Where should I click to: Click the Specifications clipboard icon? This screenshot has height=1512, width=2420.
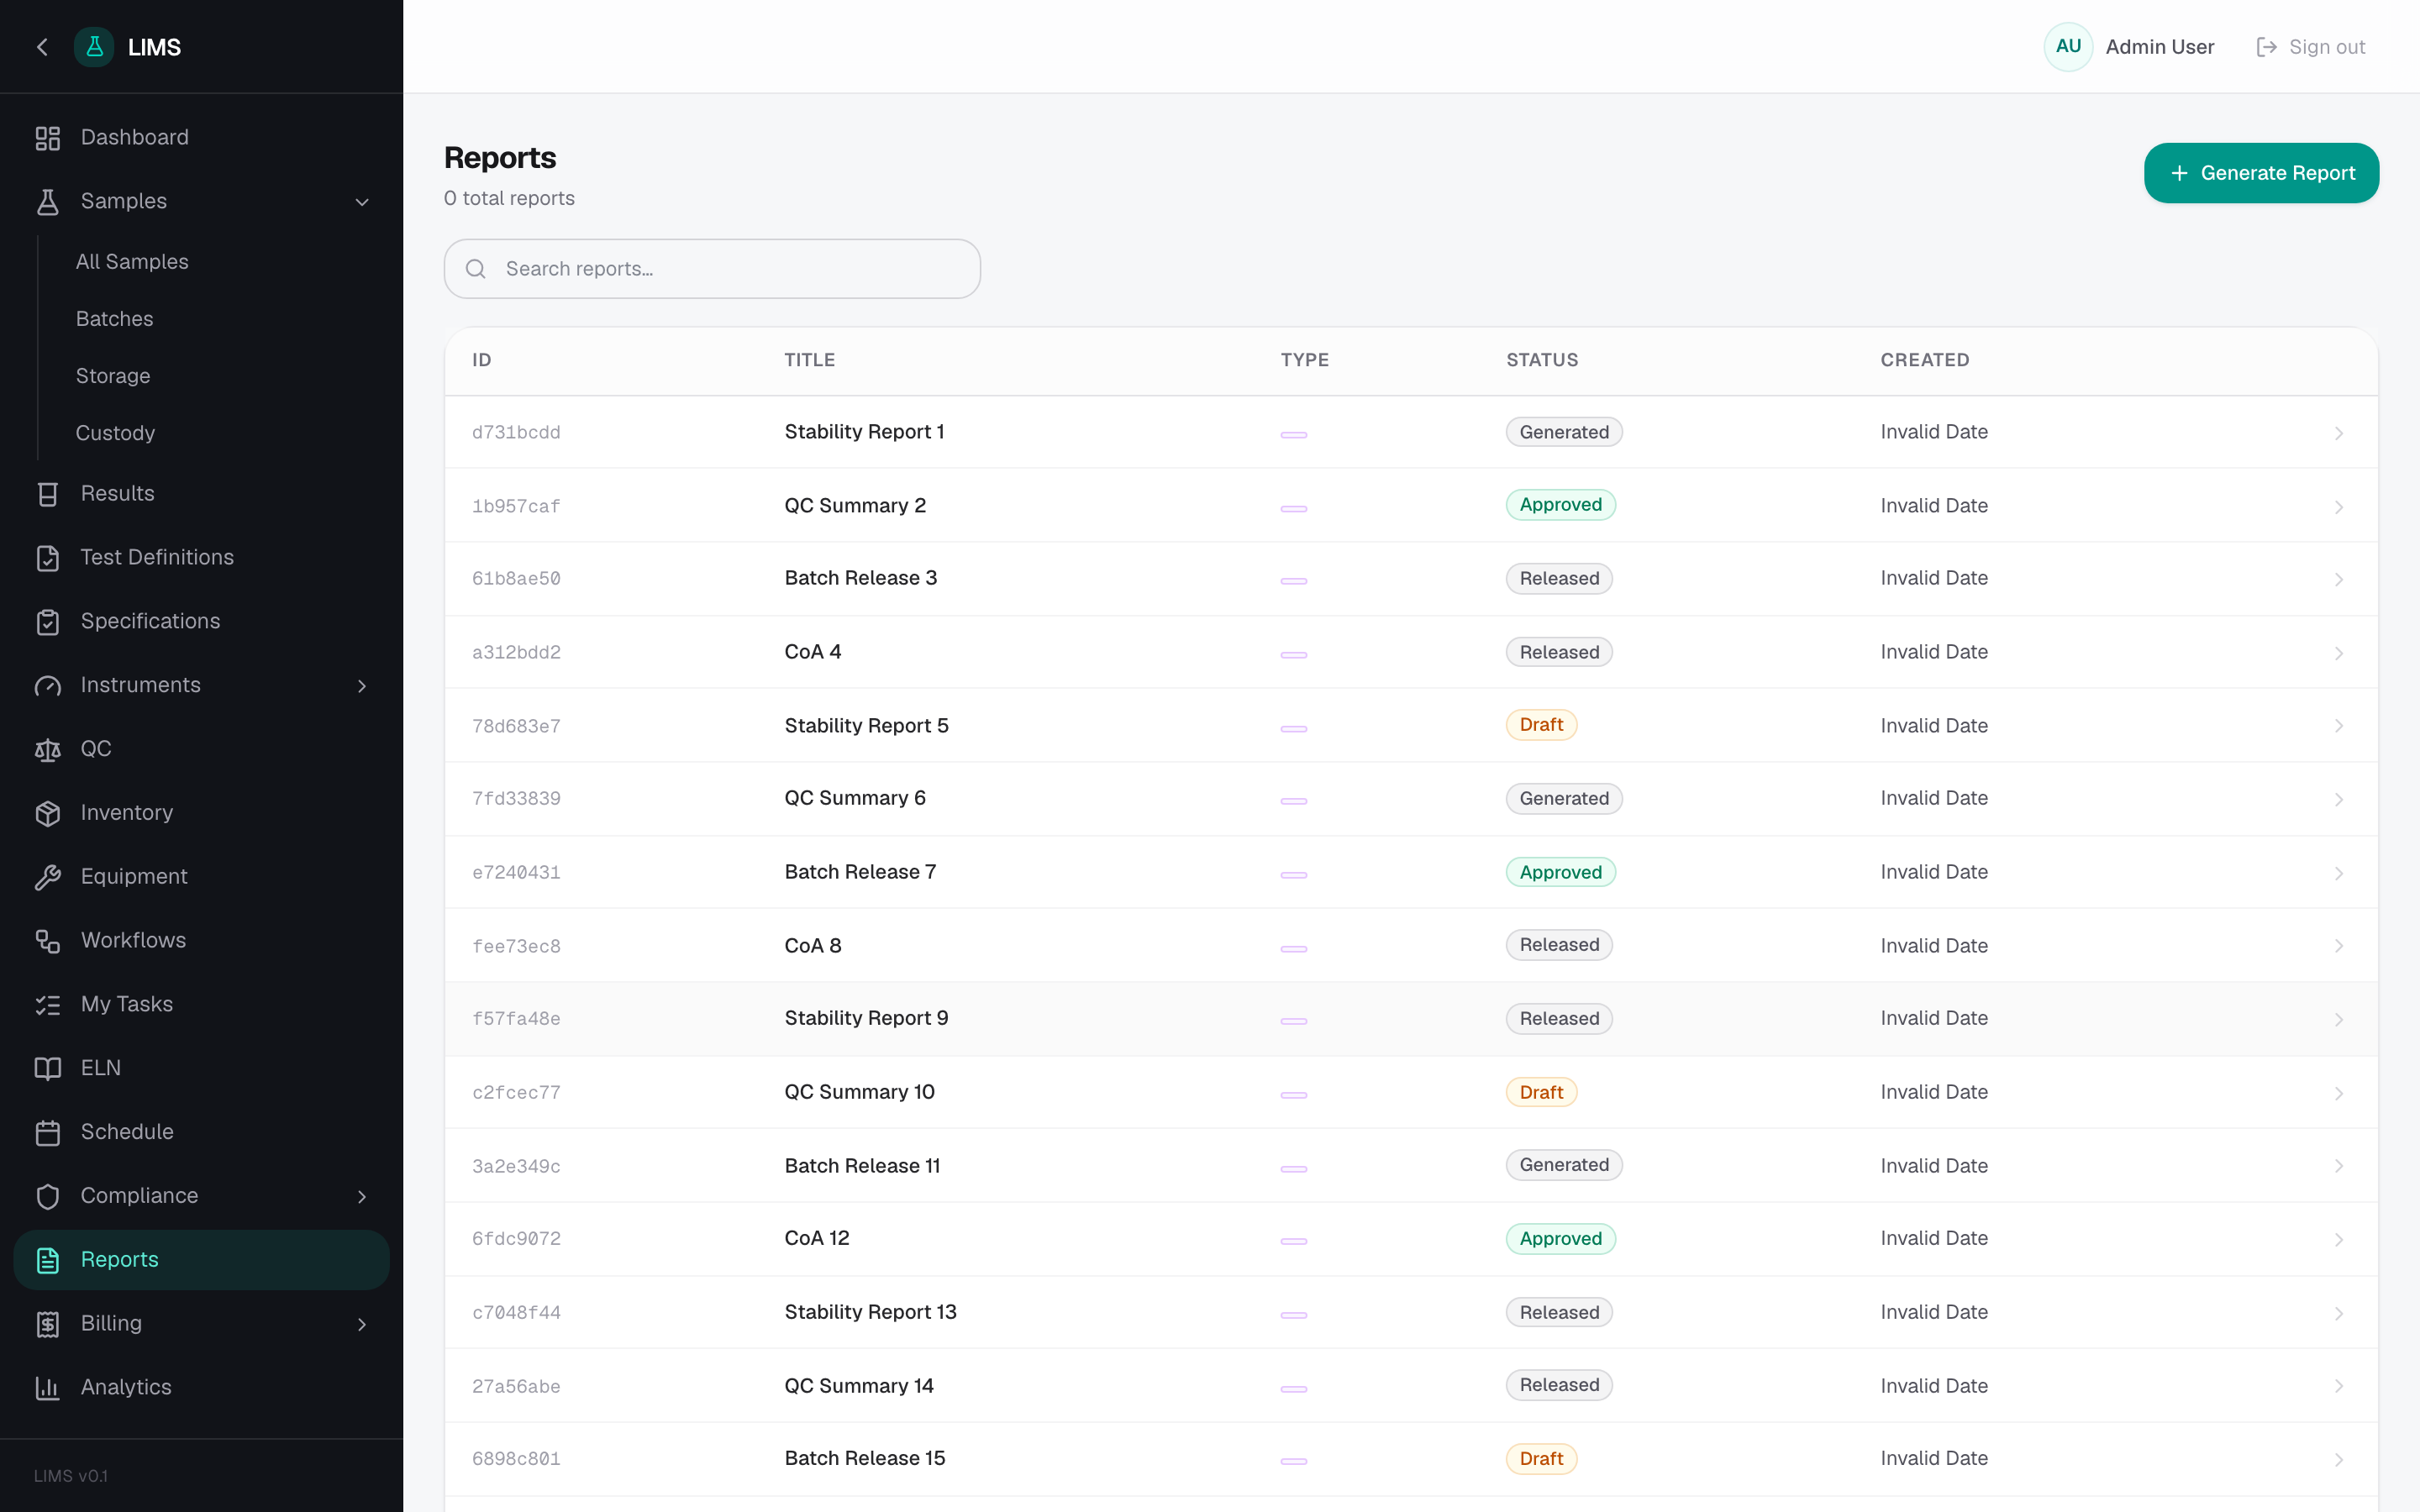(x=48, y=622)
